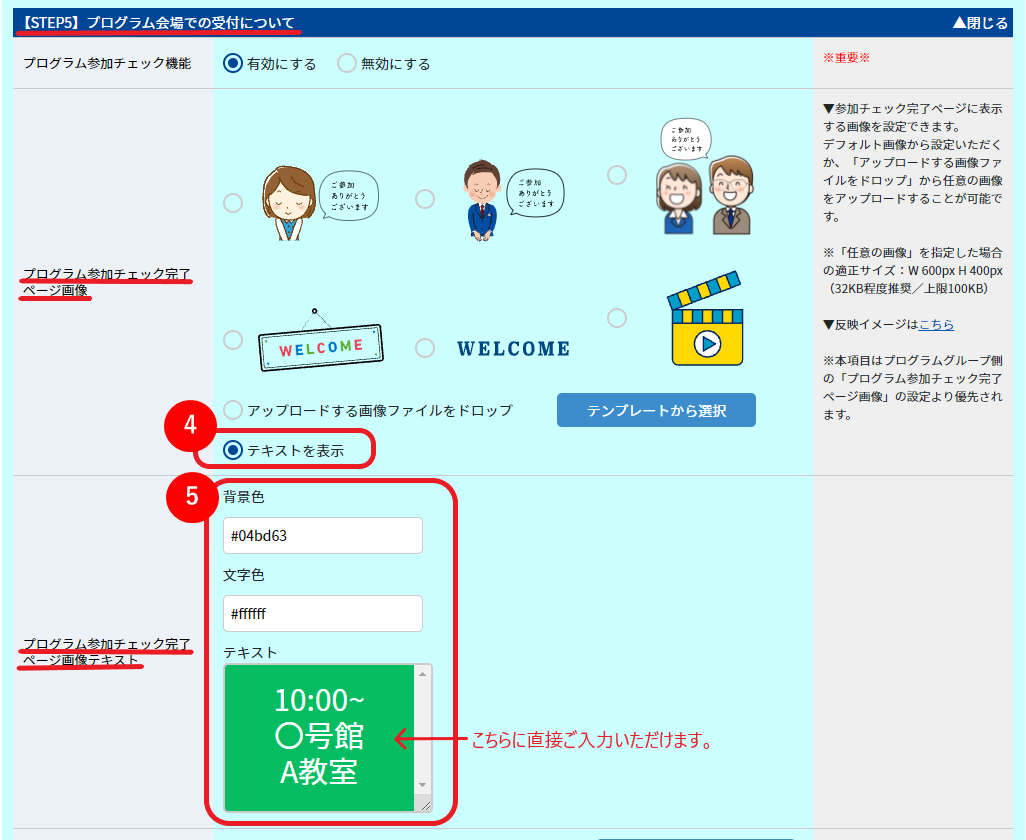
Task: Click the 【STEP5】プログラム会場での受付について header
Action: [x=158, y=23]
